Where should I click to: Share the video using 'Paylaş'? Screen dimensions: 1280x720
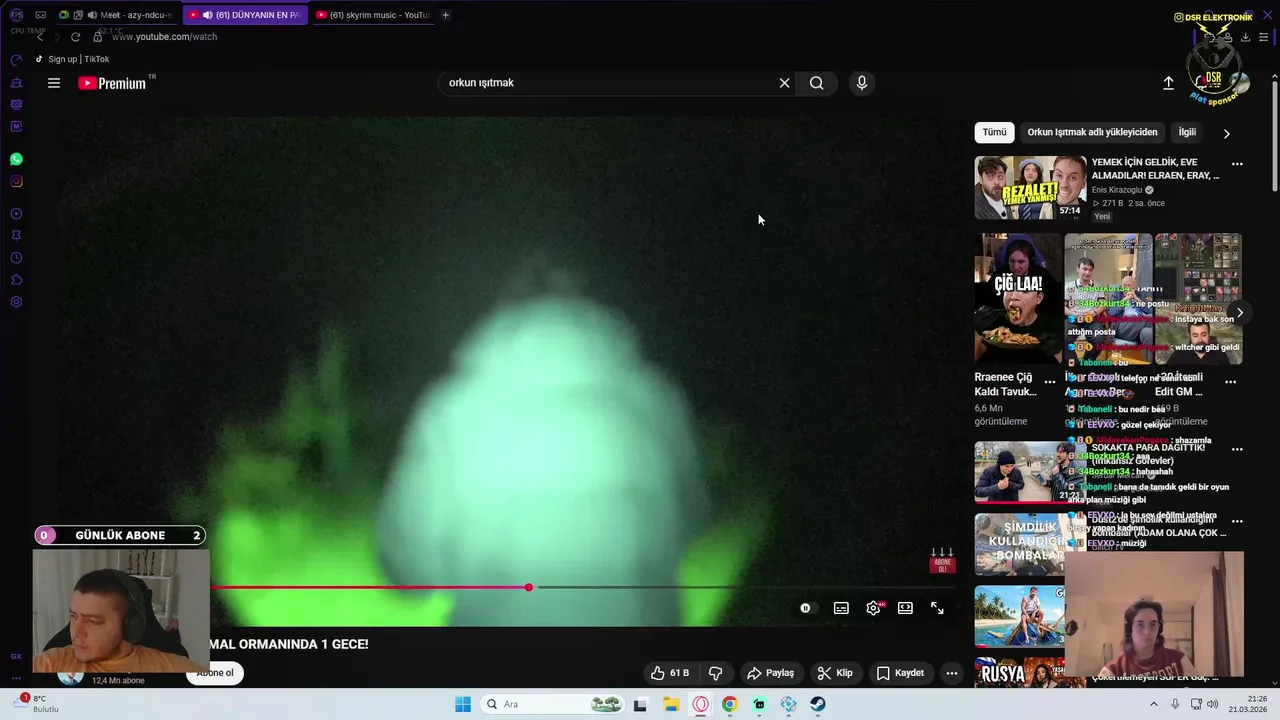pyautogui.click(x=770, y=673)
